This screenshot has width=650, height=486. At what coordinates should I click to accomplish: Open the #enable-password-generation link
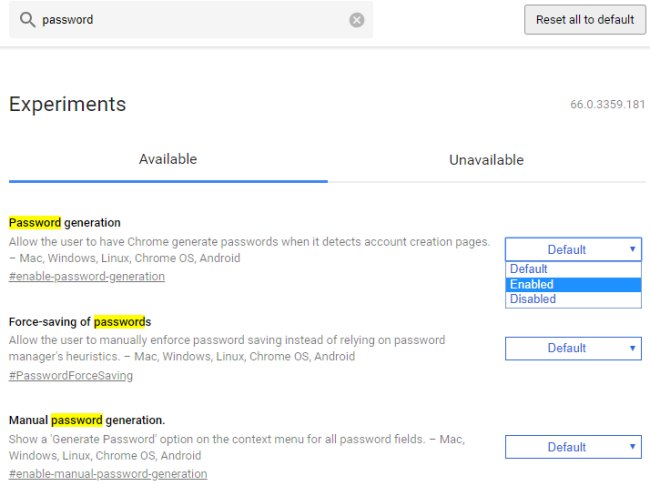86,276
